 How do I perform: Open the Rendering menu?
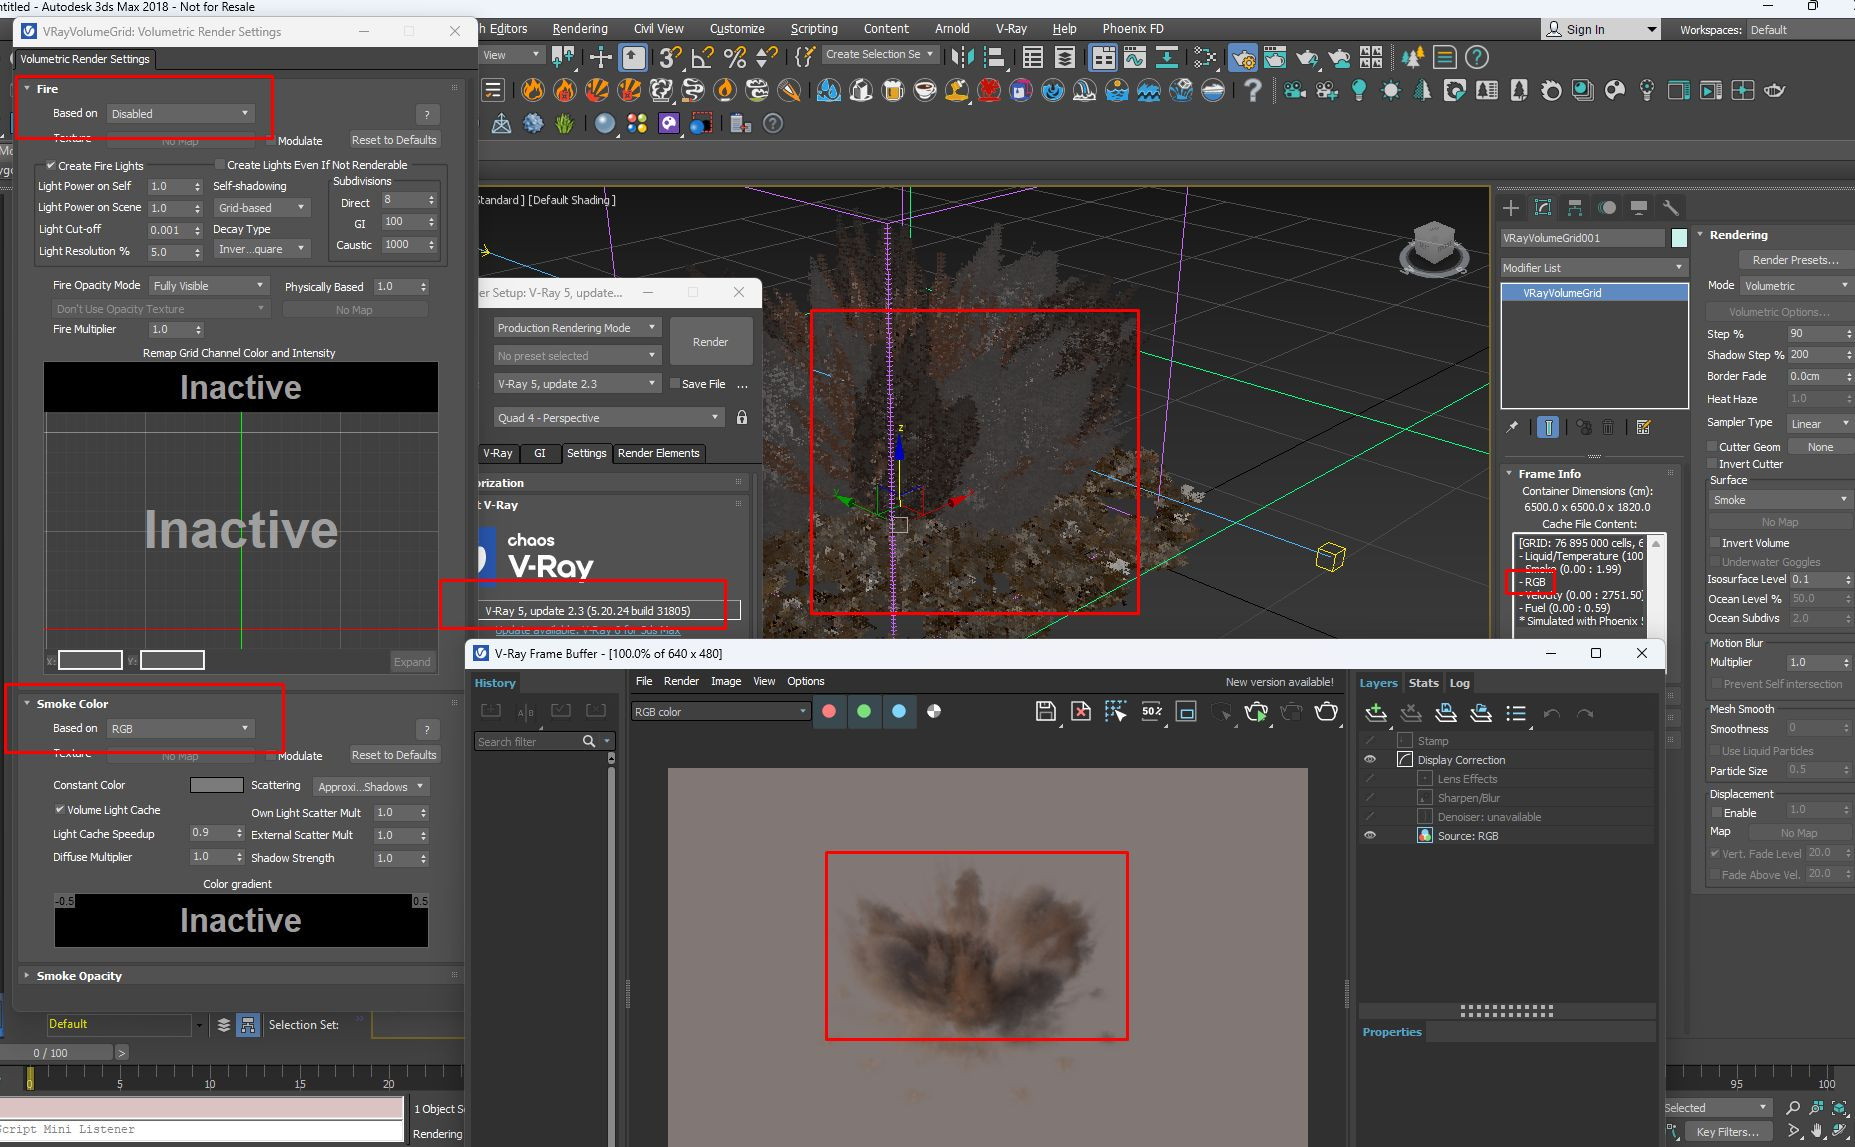pos(580,29)
